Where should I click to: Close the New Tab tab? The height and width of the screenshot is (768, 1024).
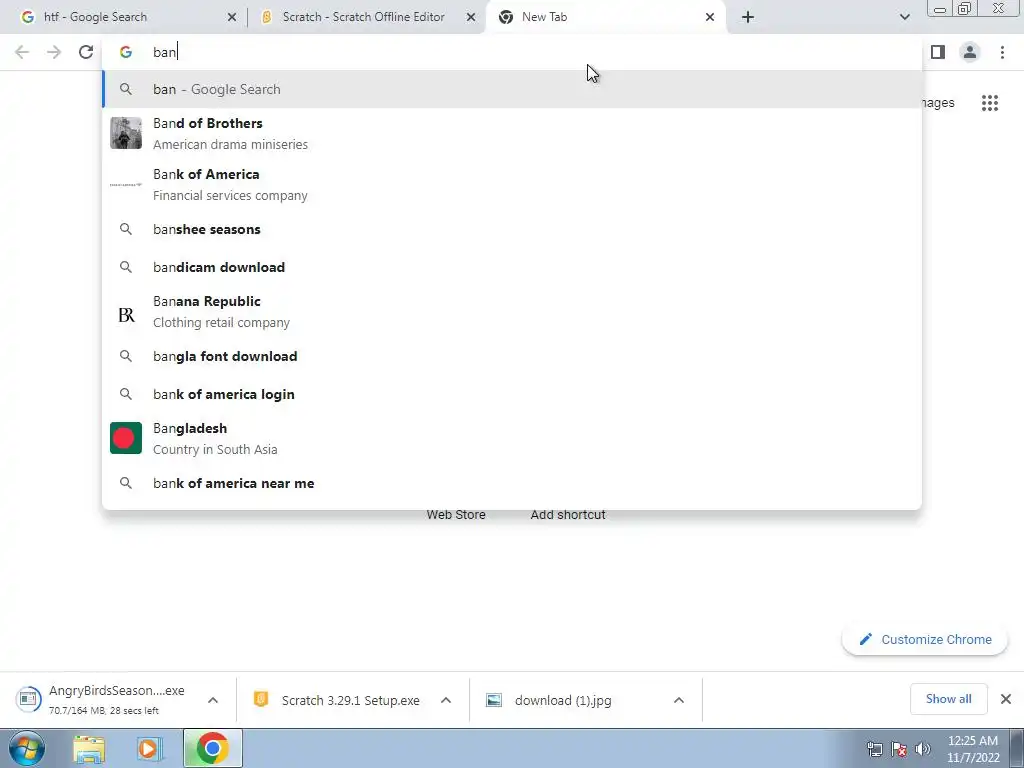[x=710, y=17]
